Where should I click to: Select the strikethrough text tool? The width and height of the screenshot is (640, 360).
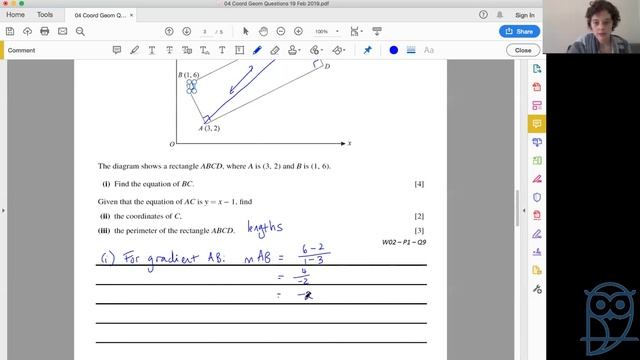coord(169,50)
